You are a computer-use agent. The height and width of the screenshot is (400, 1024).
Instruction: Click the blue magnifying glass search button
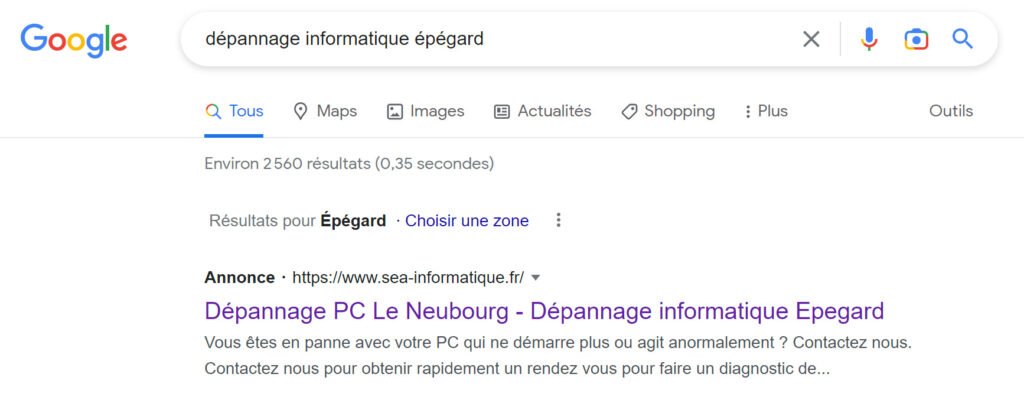click(963, 39)
